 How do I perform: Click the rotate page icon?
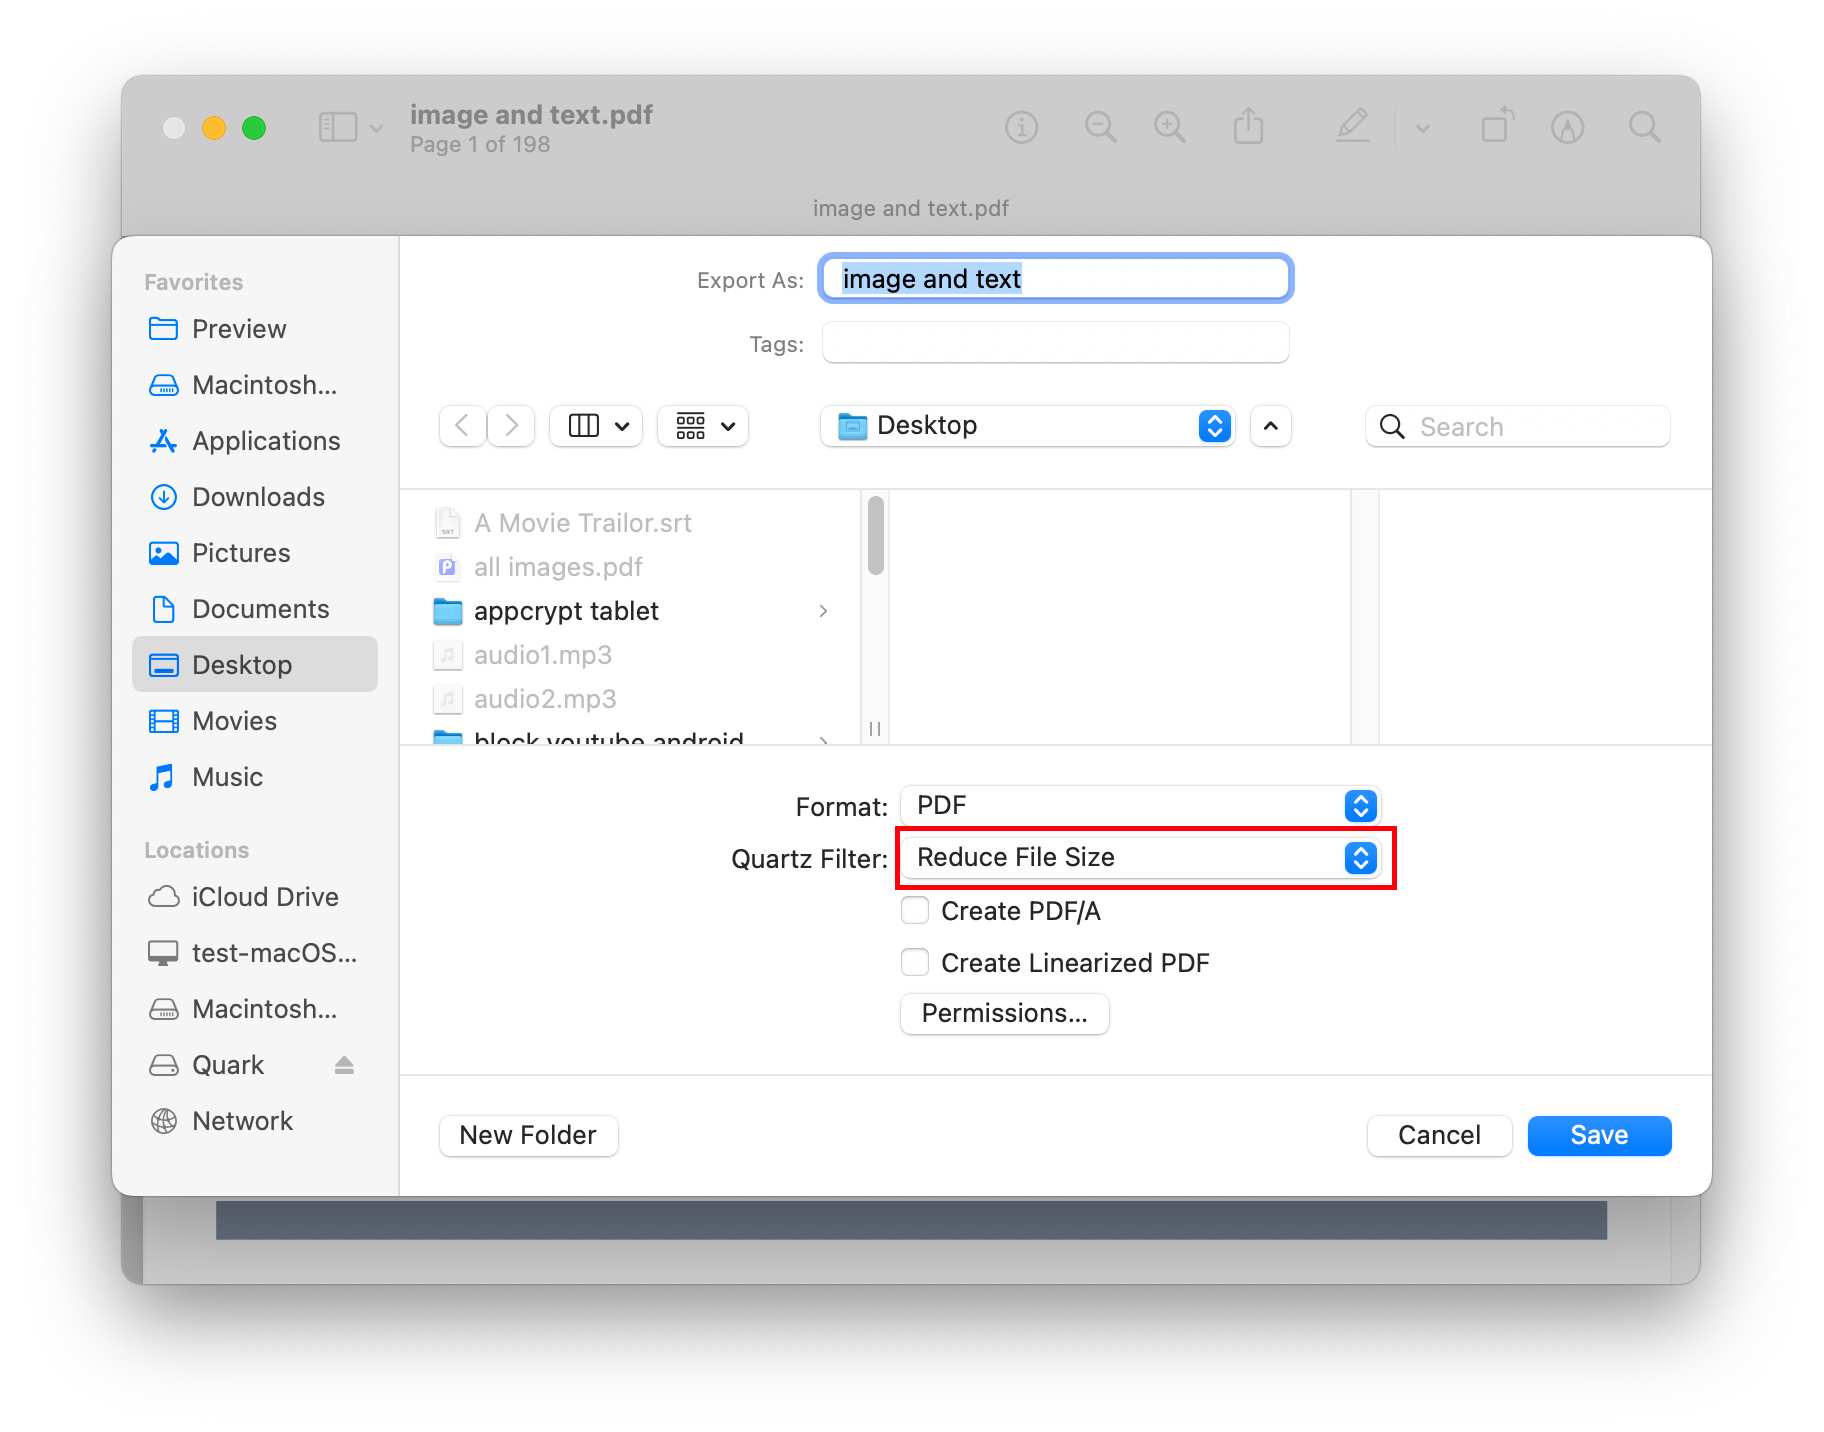[x=1496, y=127]
